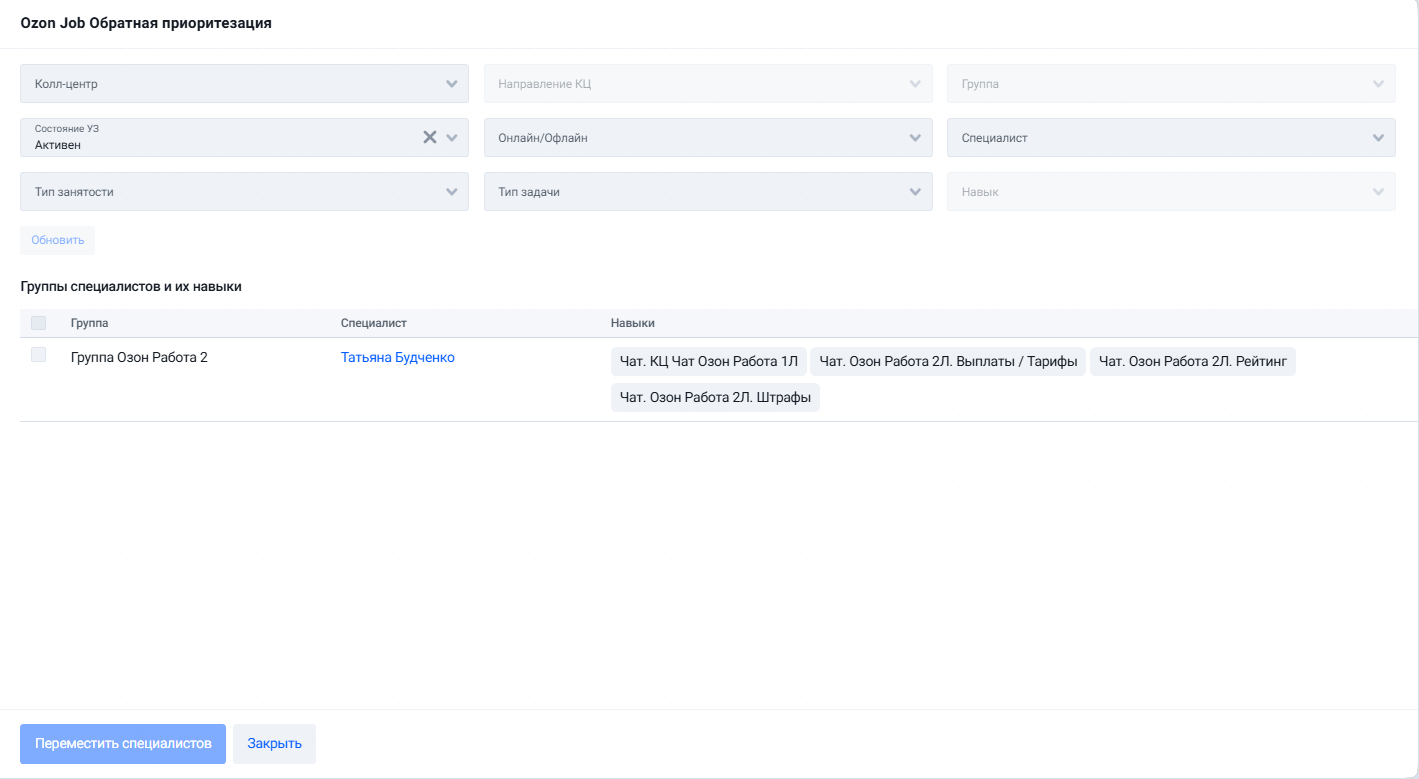Click the Активен value in Состояние УЗ
The width and height of the screenshot is (1419, 779).
58,145
